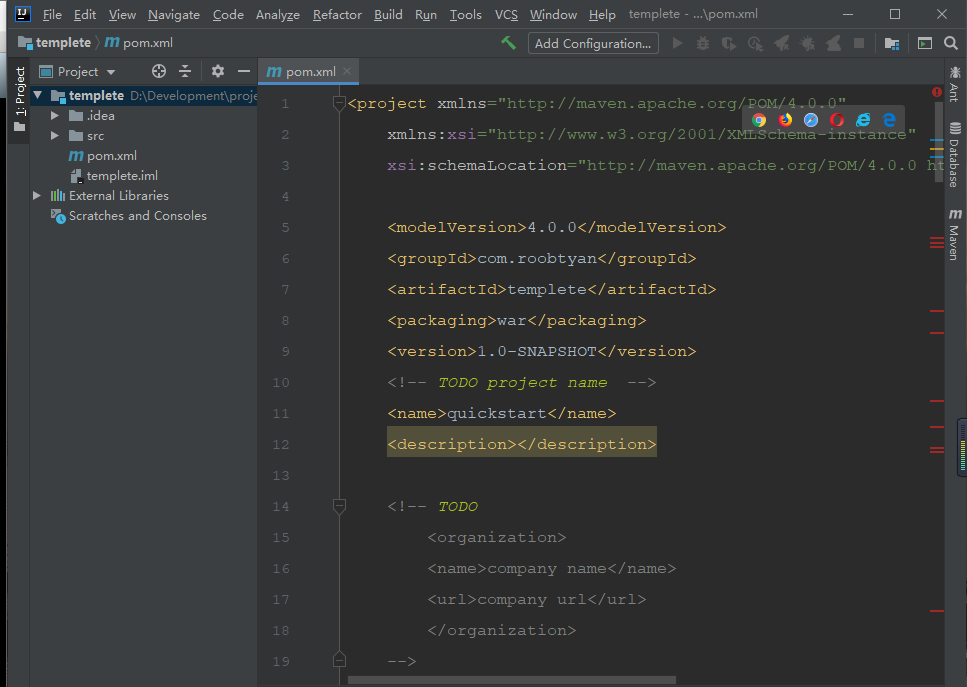Select templete.iml in the project tree
The width and height of the screenshot is (967, 687).
tap(122, 176)
